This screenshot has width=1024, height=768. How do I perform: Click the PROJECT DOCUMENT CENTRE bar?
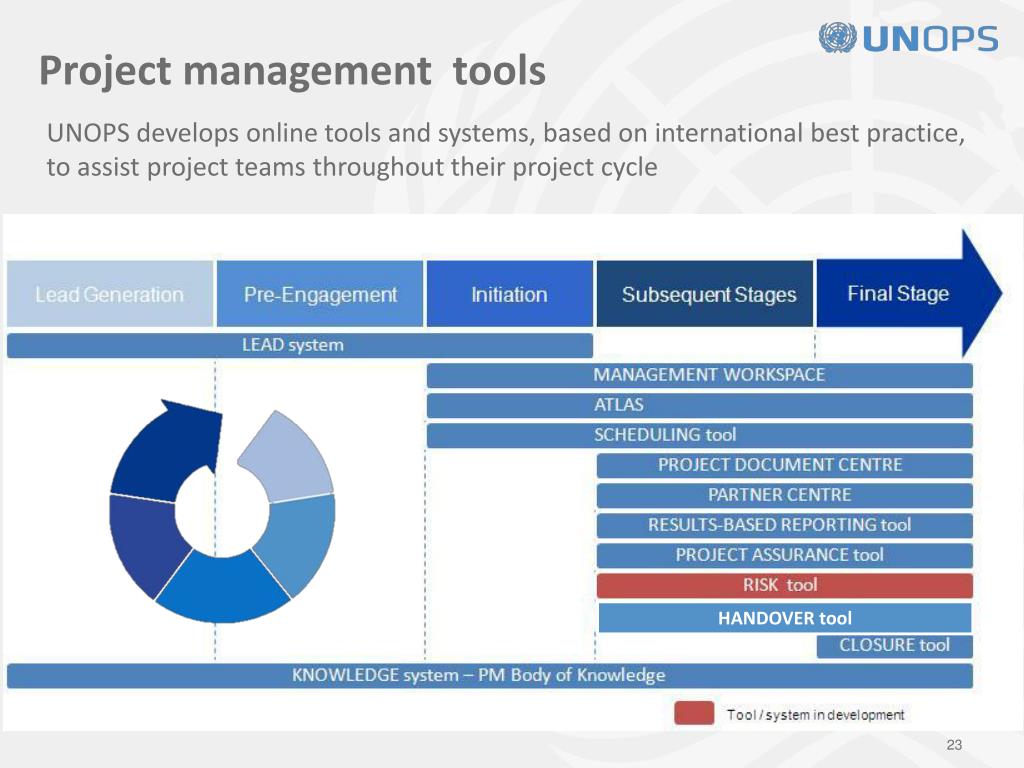[784, 465]
